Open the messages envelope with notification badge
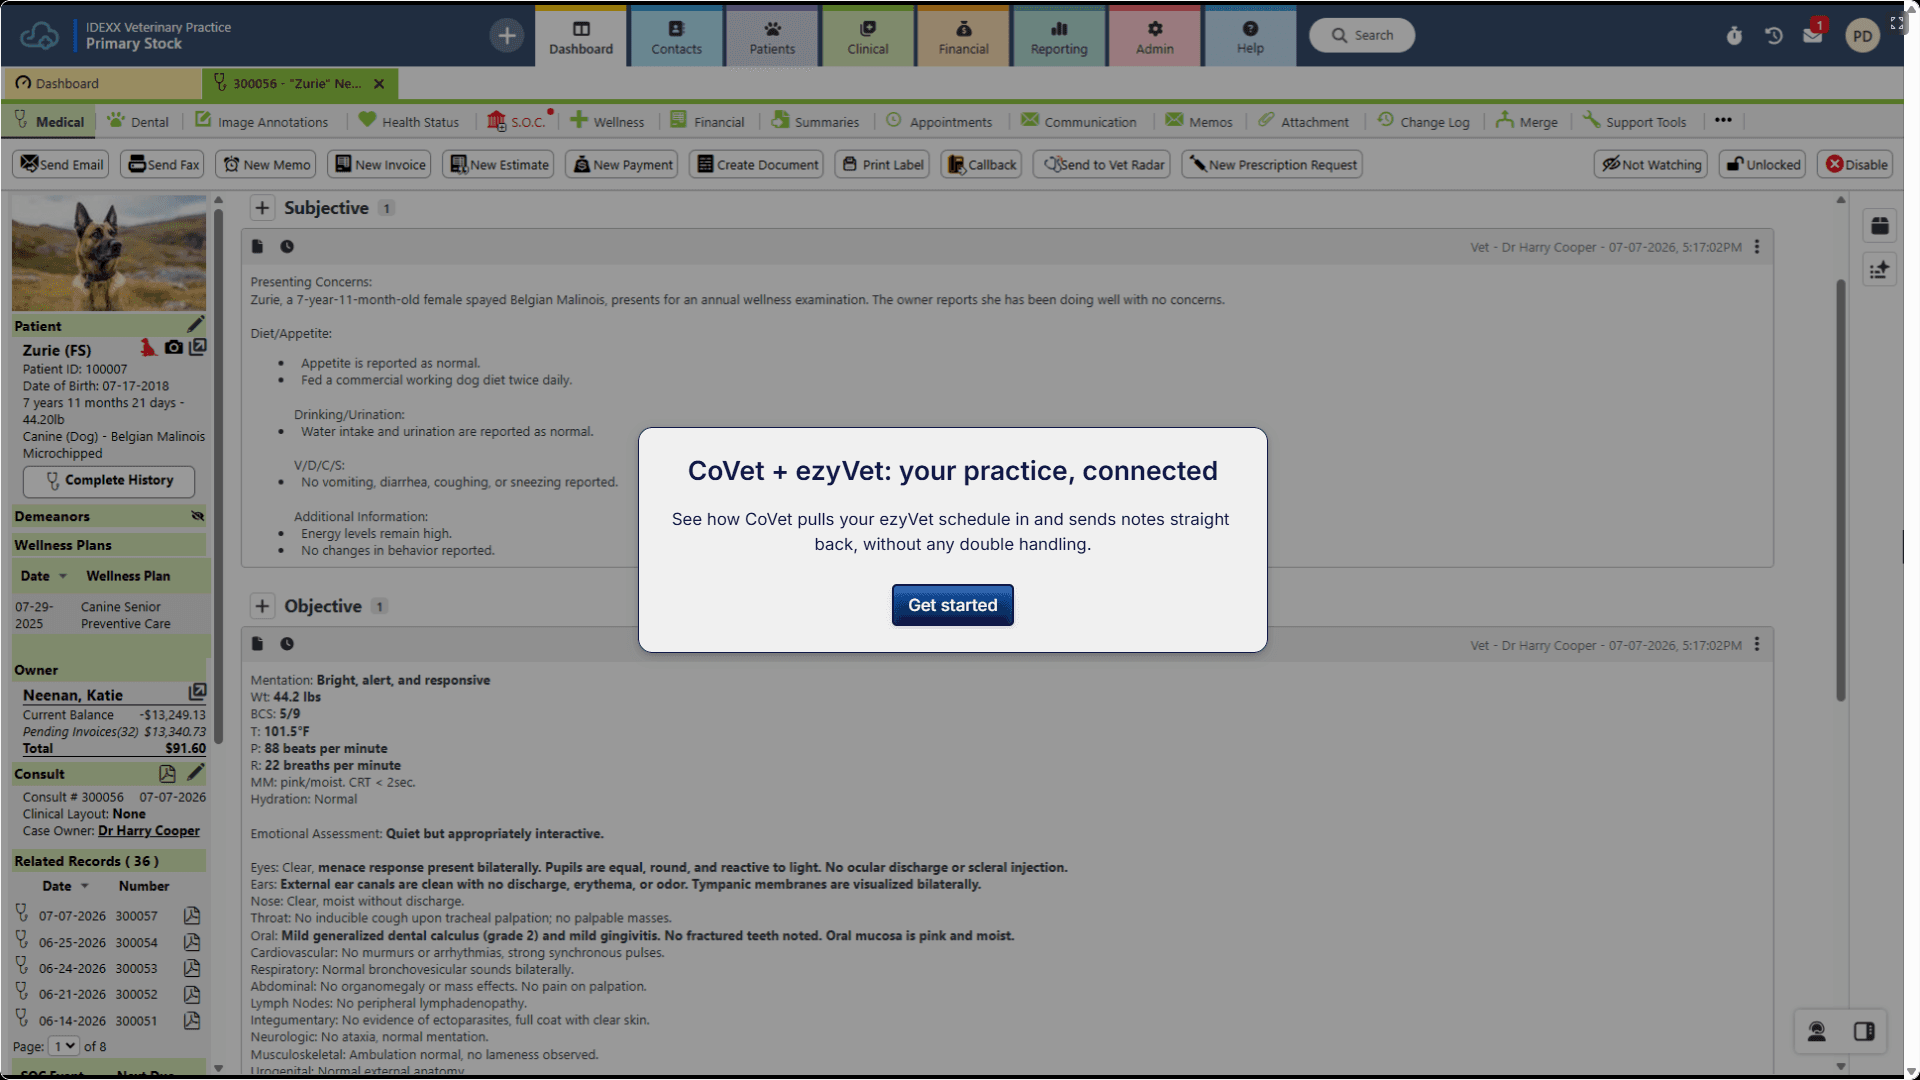Screen dimensions: 1920x1080 click(x=1813, y=34)
